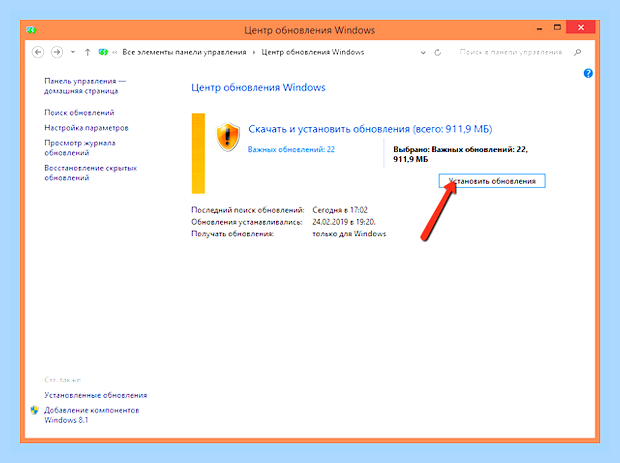Click 'Сегодня в 17:02' last check value
The width and height of the screenshot is (620, 463).
point(340,210)
